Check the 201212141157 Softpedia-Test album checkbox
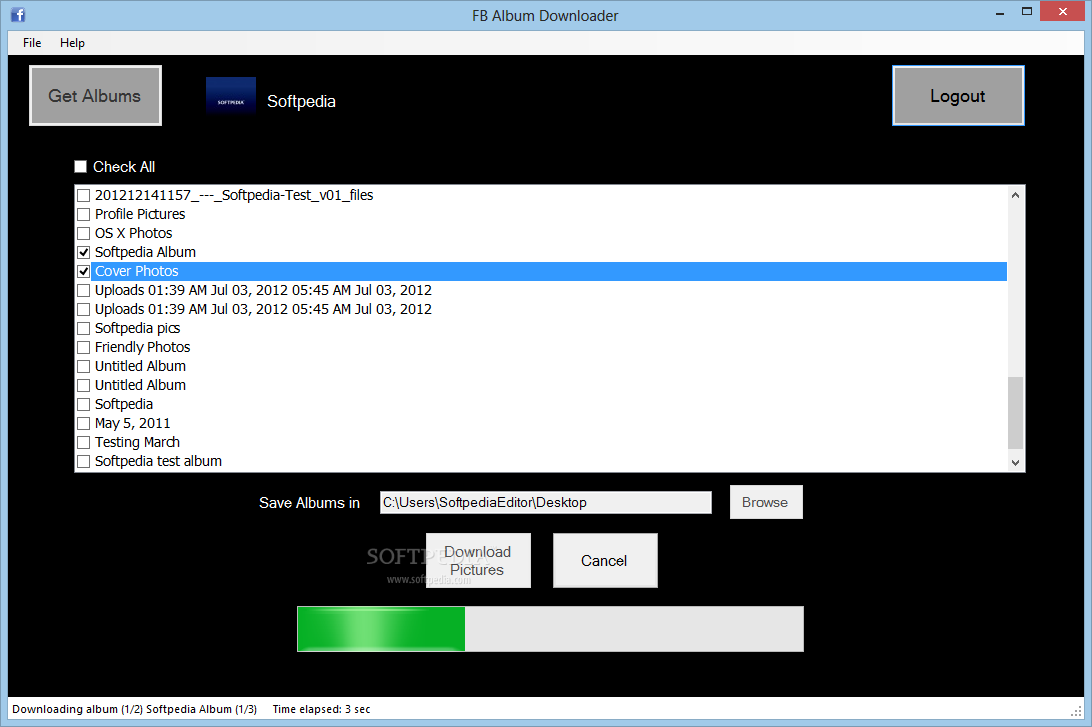The height and width of the screenshot is (727, 1092). click(84, 195)
